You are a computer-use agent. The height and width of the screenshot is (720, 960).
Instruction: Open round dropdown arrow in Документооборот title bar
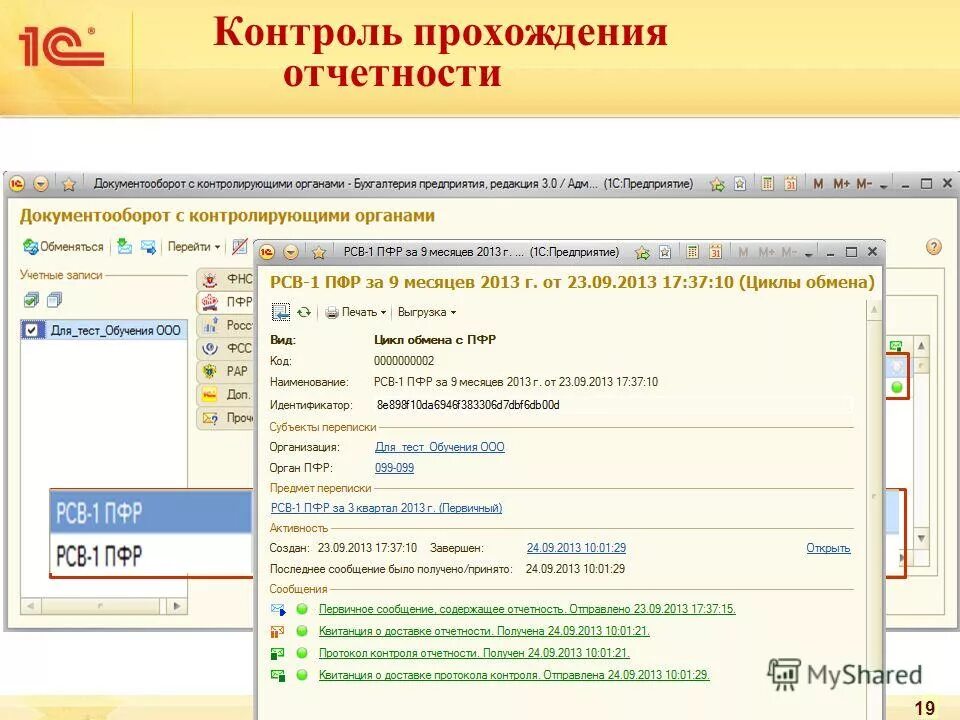[40, 183]
